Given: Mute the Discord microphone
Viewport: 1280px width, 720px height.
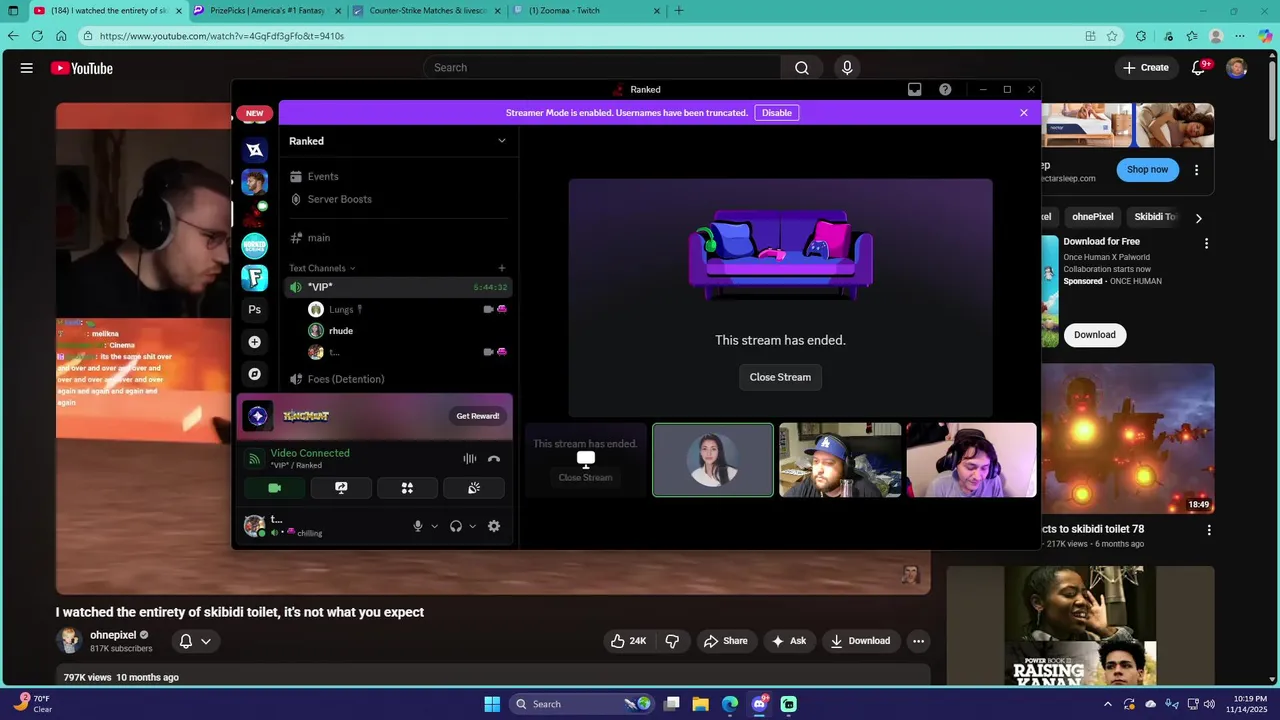Looking at the screenshot, I should [x=419, y=526].
